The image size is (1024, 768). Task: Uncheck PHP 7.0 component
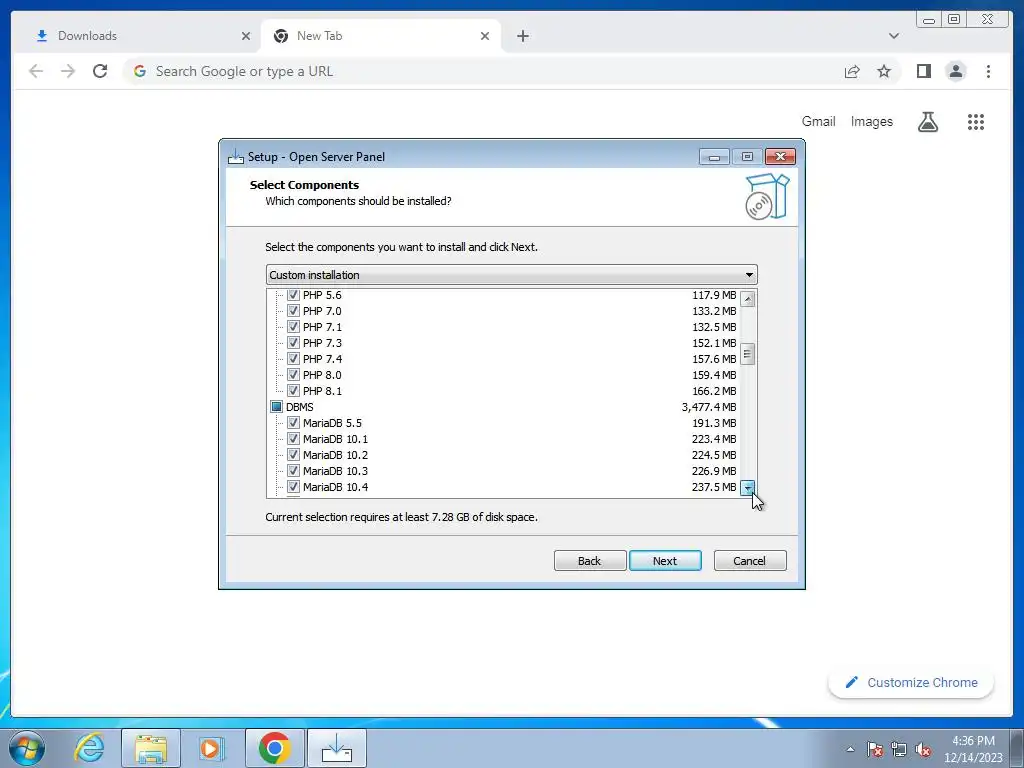pyautogui.click(x=293, y=311)
